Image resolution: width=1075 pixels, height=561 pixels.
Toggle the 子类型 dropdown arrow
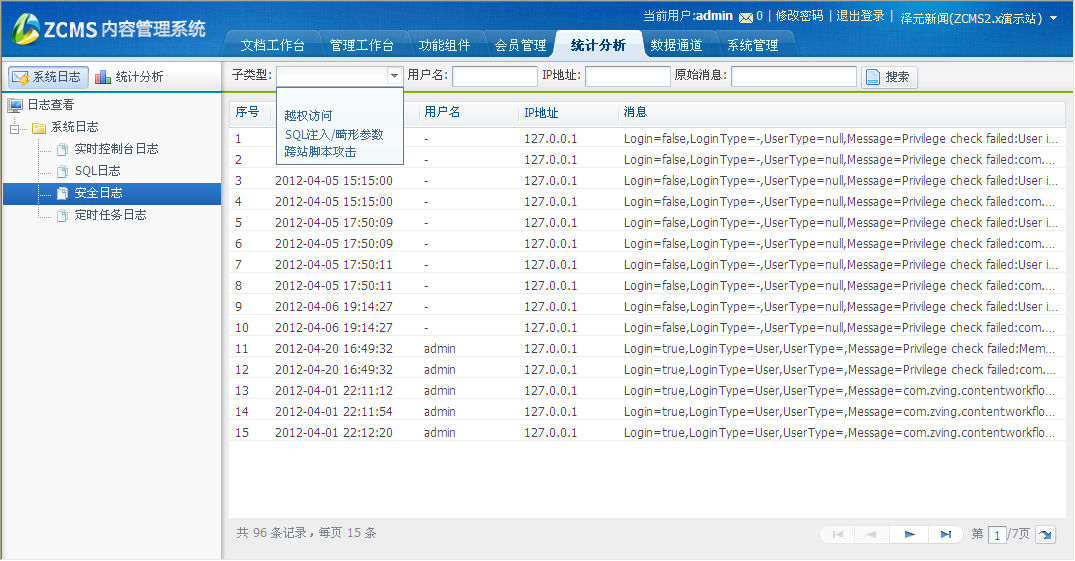394,76
